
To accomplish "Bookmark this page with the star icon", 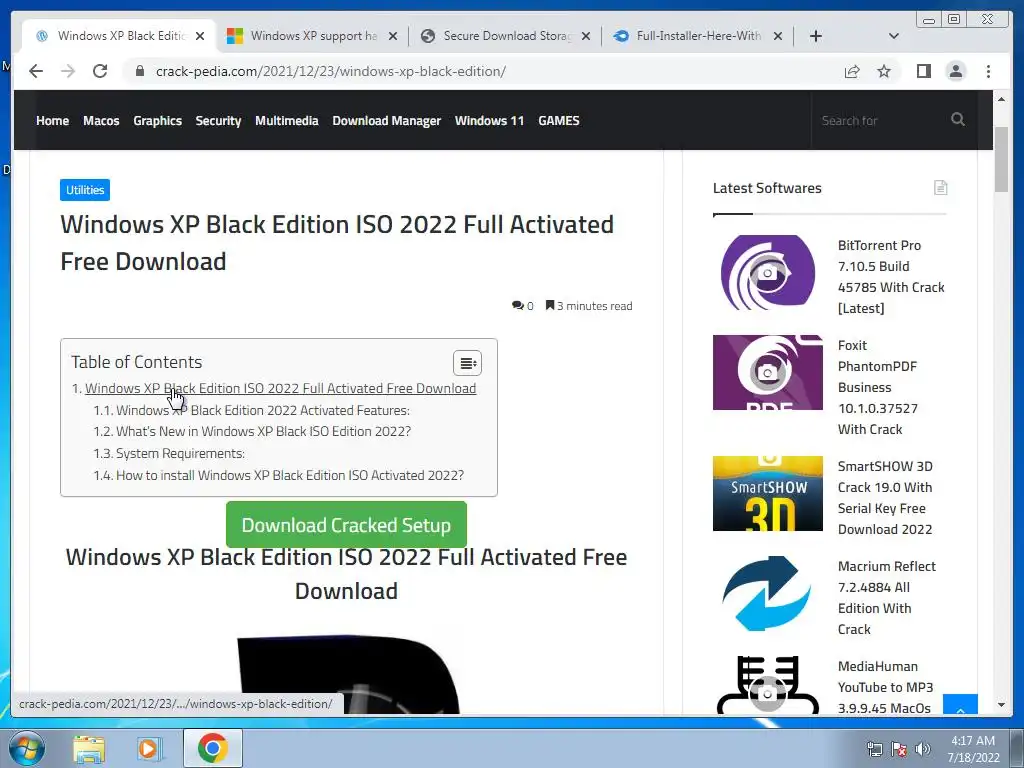I will coord(884,71).
